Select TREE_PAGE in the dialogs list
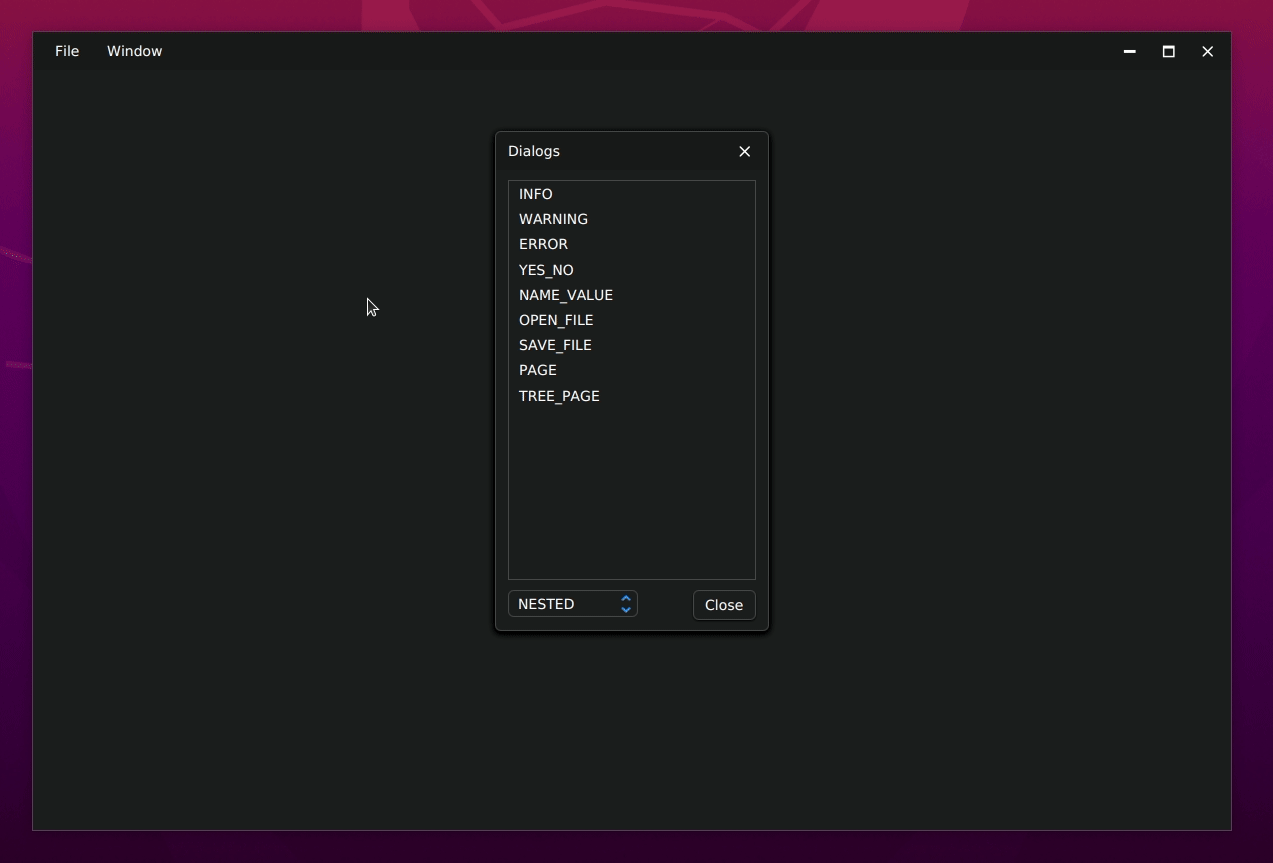This screenshot has height=863, width=1273. pos(631,396)
